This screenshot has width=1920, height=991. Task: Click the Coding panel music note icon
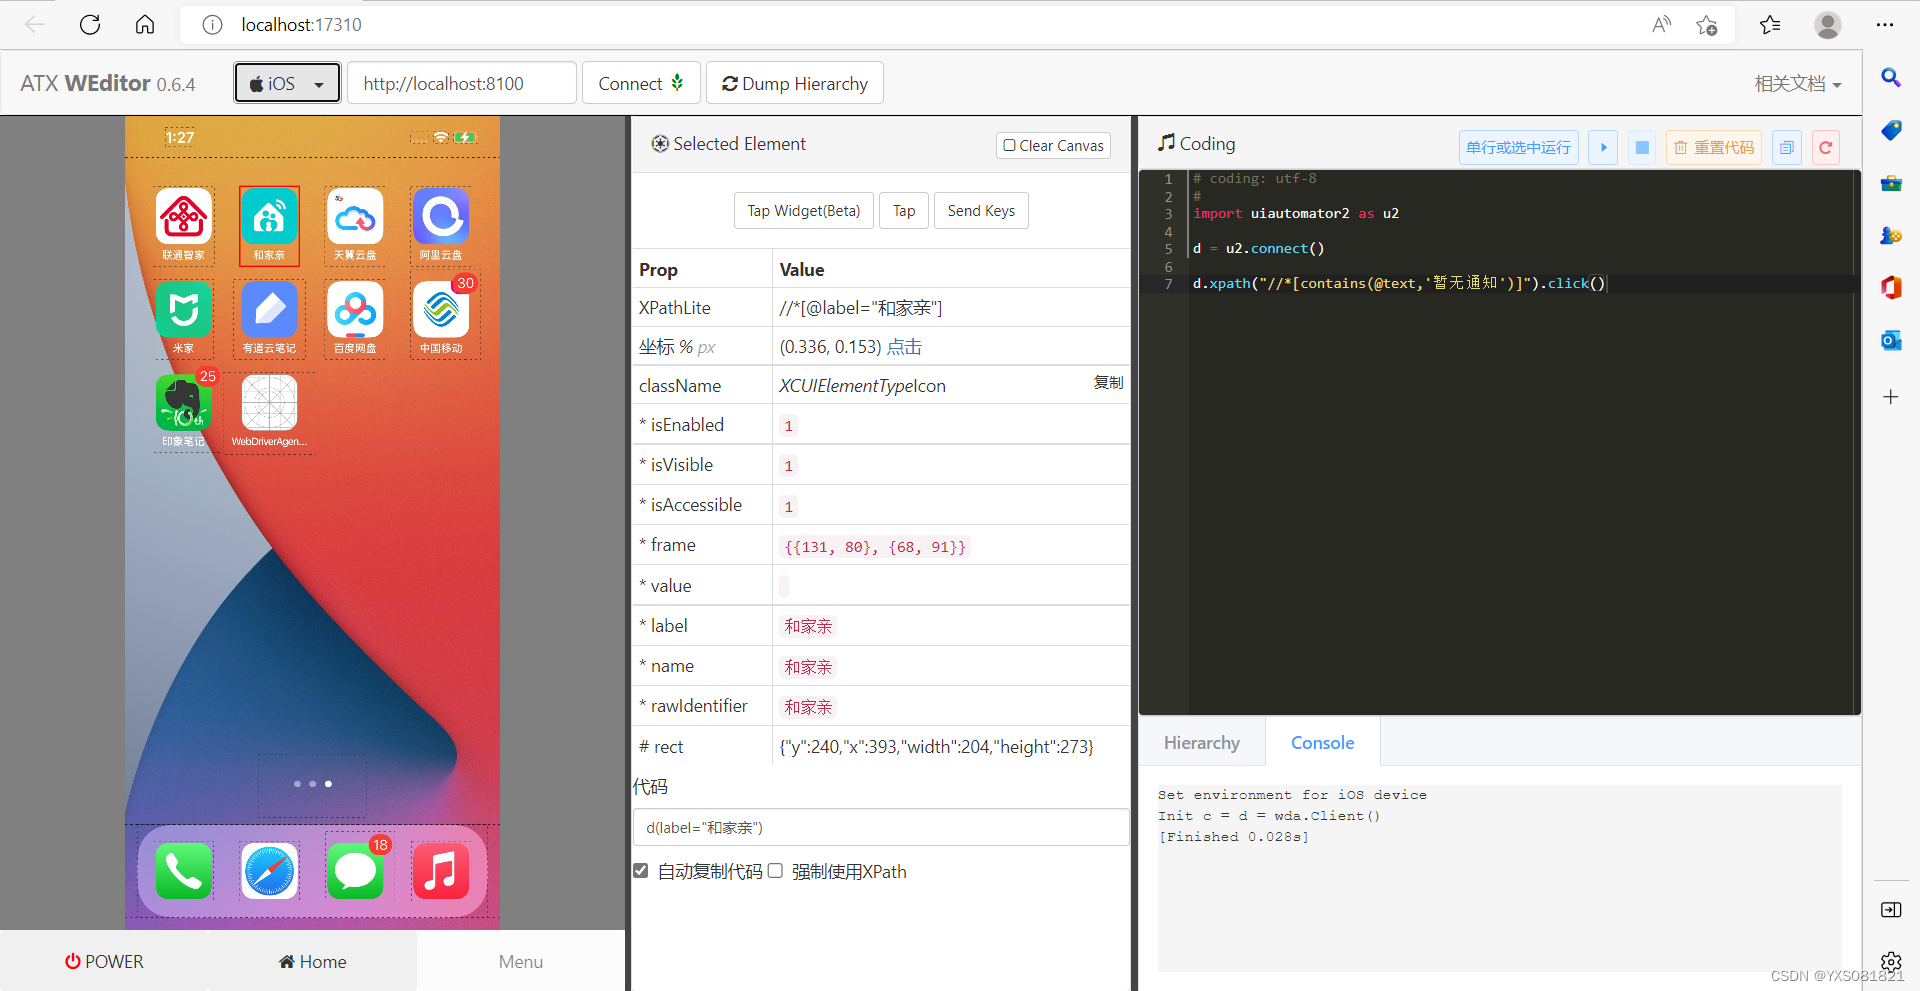tap(1166, 143)
